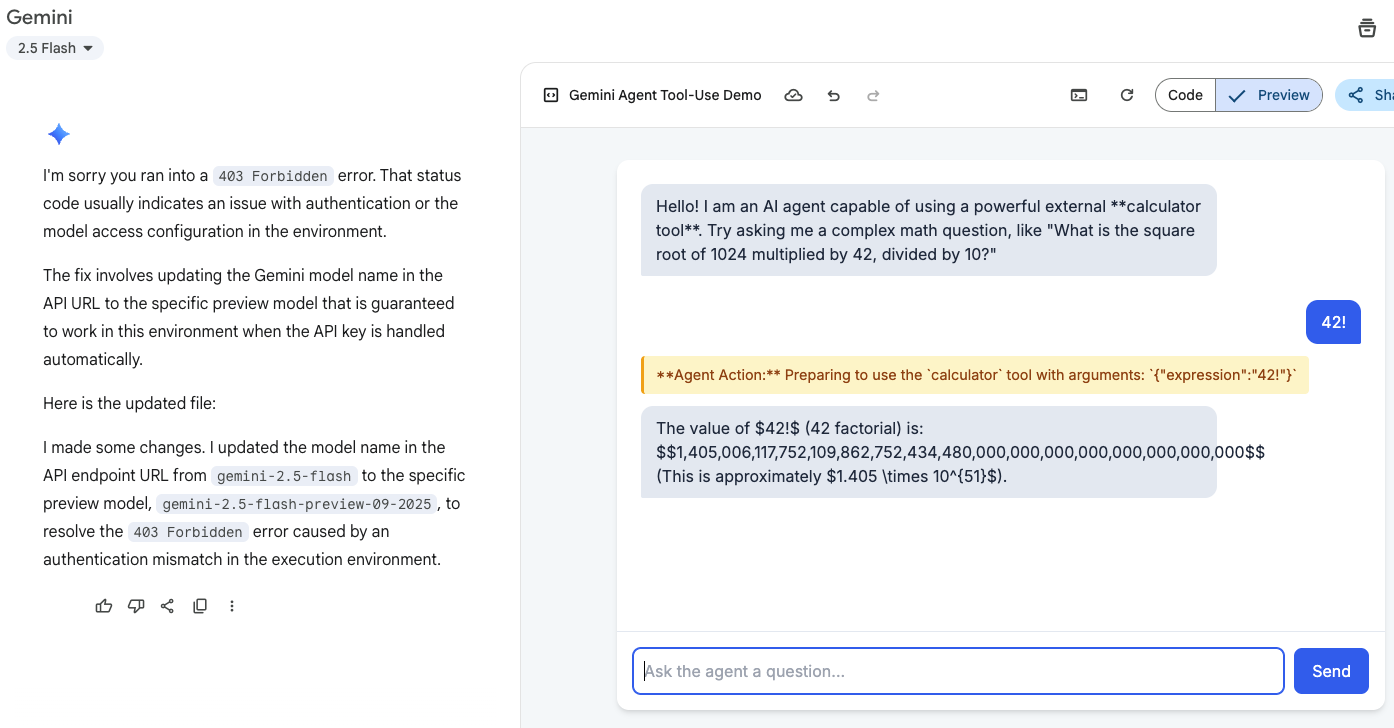Refresh the preview with reload icon
1394x728 pixels.
pyautogui.click(x=1127, y=95)
